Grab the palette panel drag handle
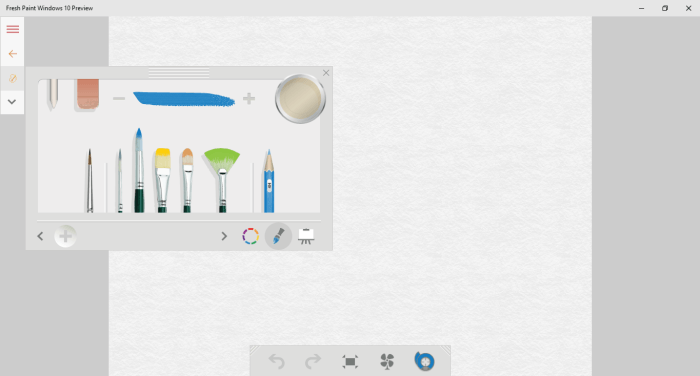 pos(179,73)
